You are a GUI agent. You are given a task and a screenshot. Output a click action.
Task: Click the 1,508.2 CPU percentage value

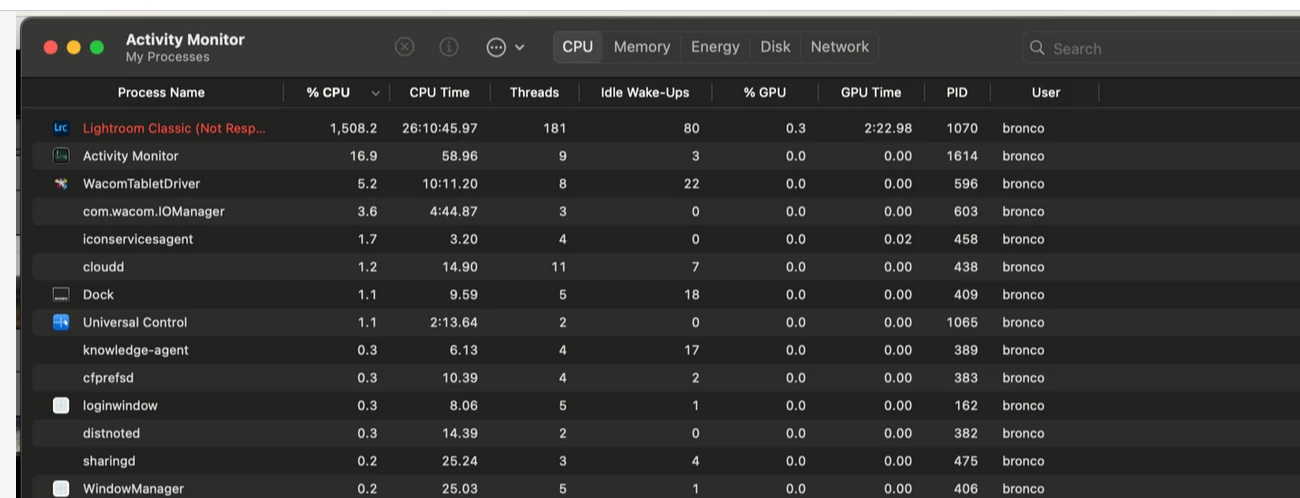coord(354,129)
